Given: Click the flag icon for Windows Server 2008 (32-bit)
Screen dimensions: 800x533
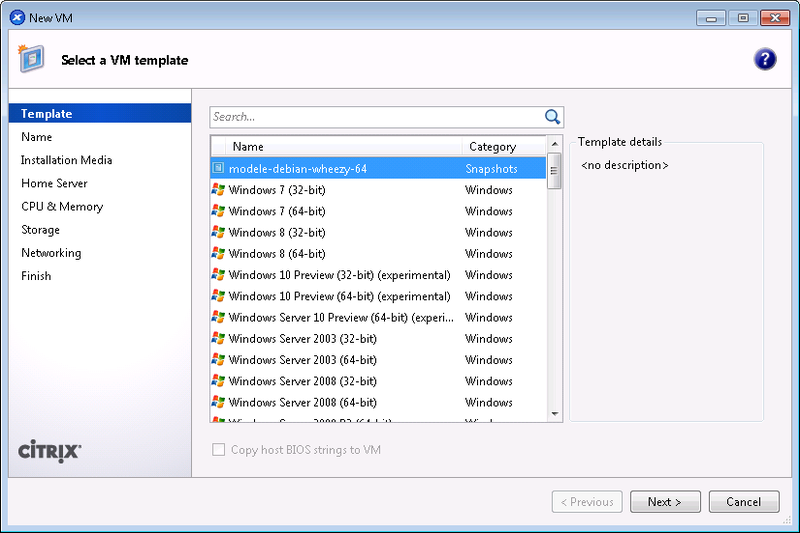Looking at the screenshot, I should coord(218,381).
